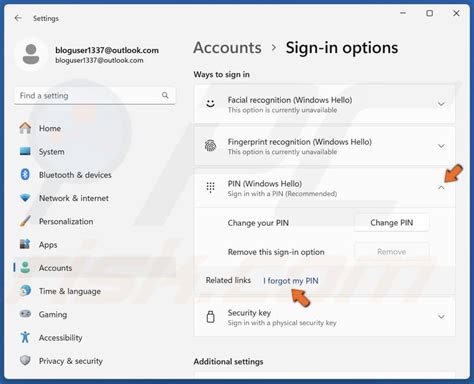Viewport: 474px width, 384px height.
Task: Select Apps in the sidebar
Action: point(95,245)
